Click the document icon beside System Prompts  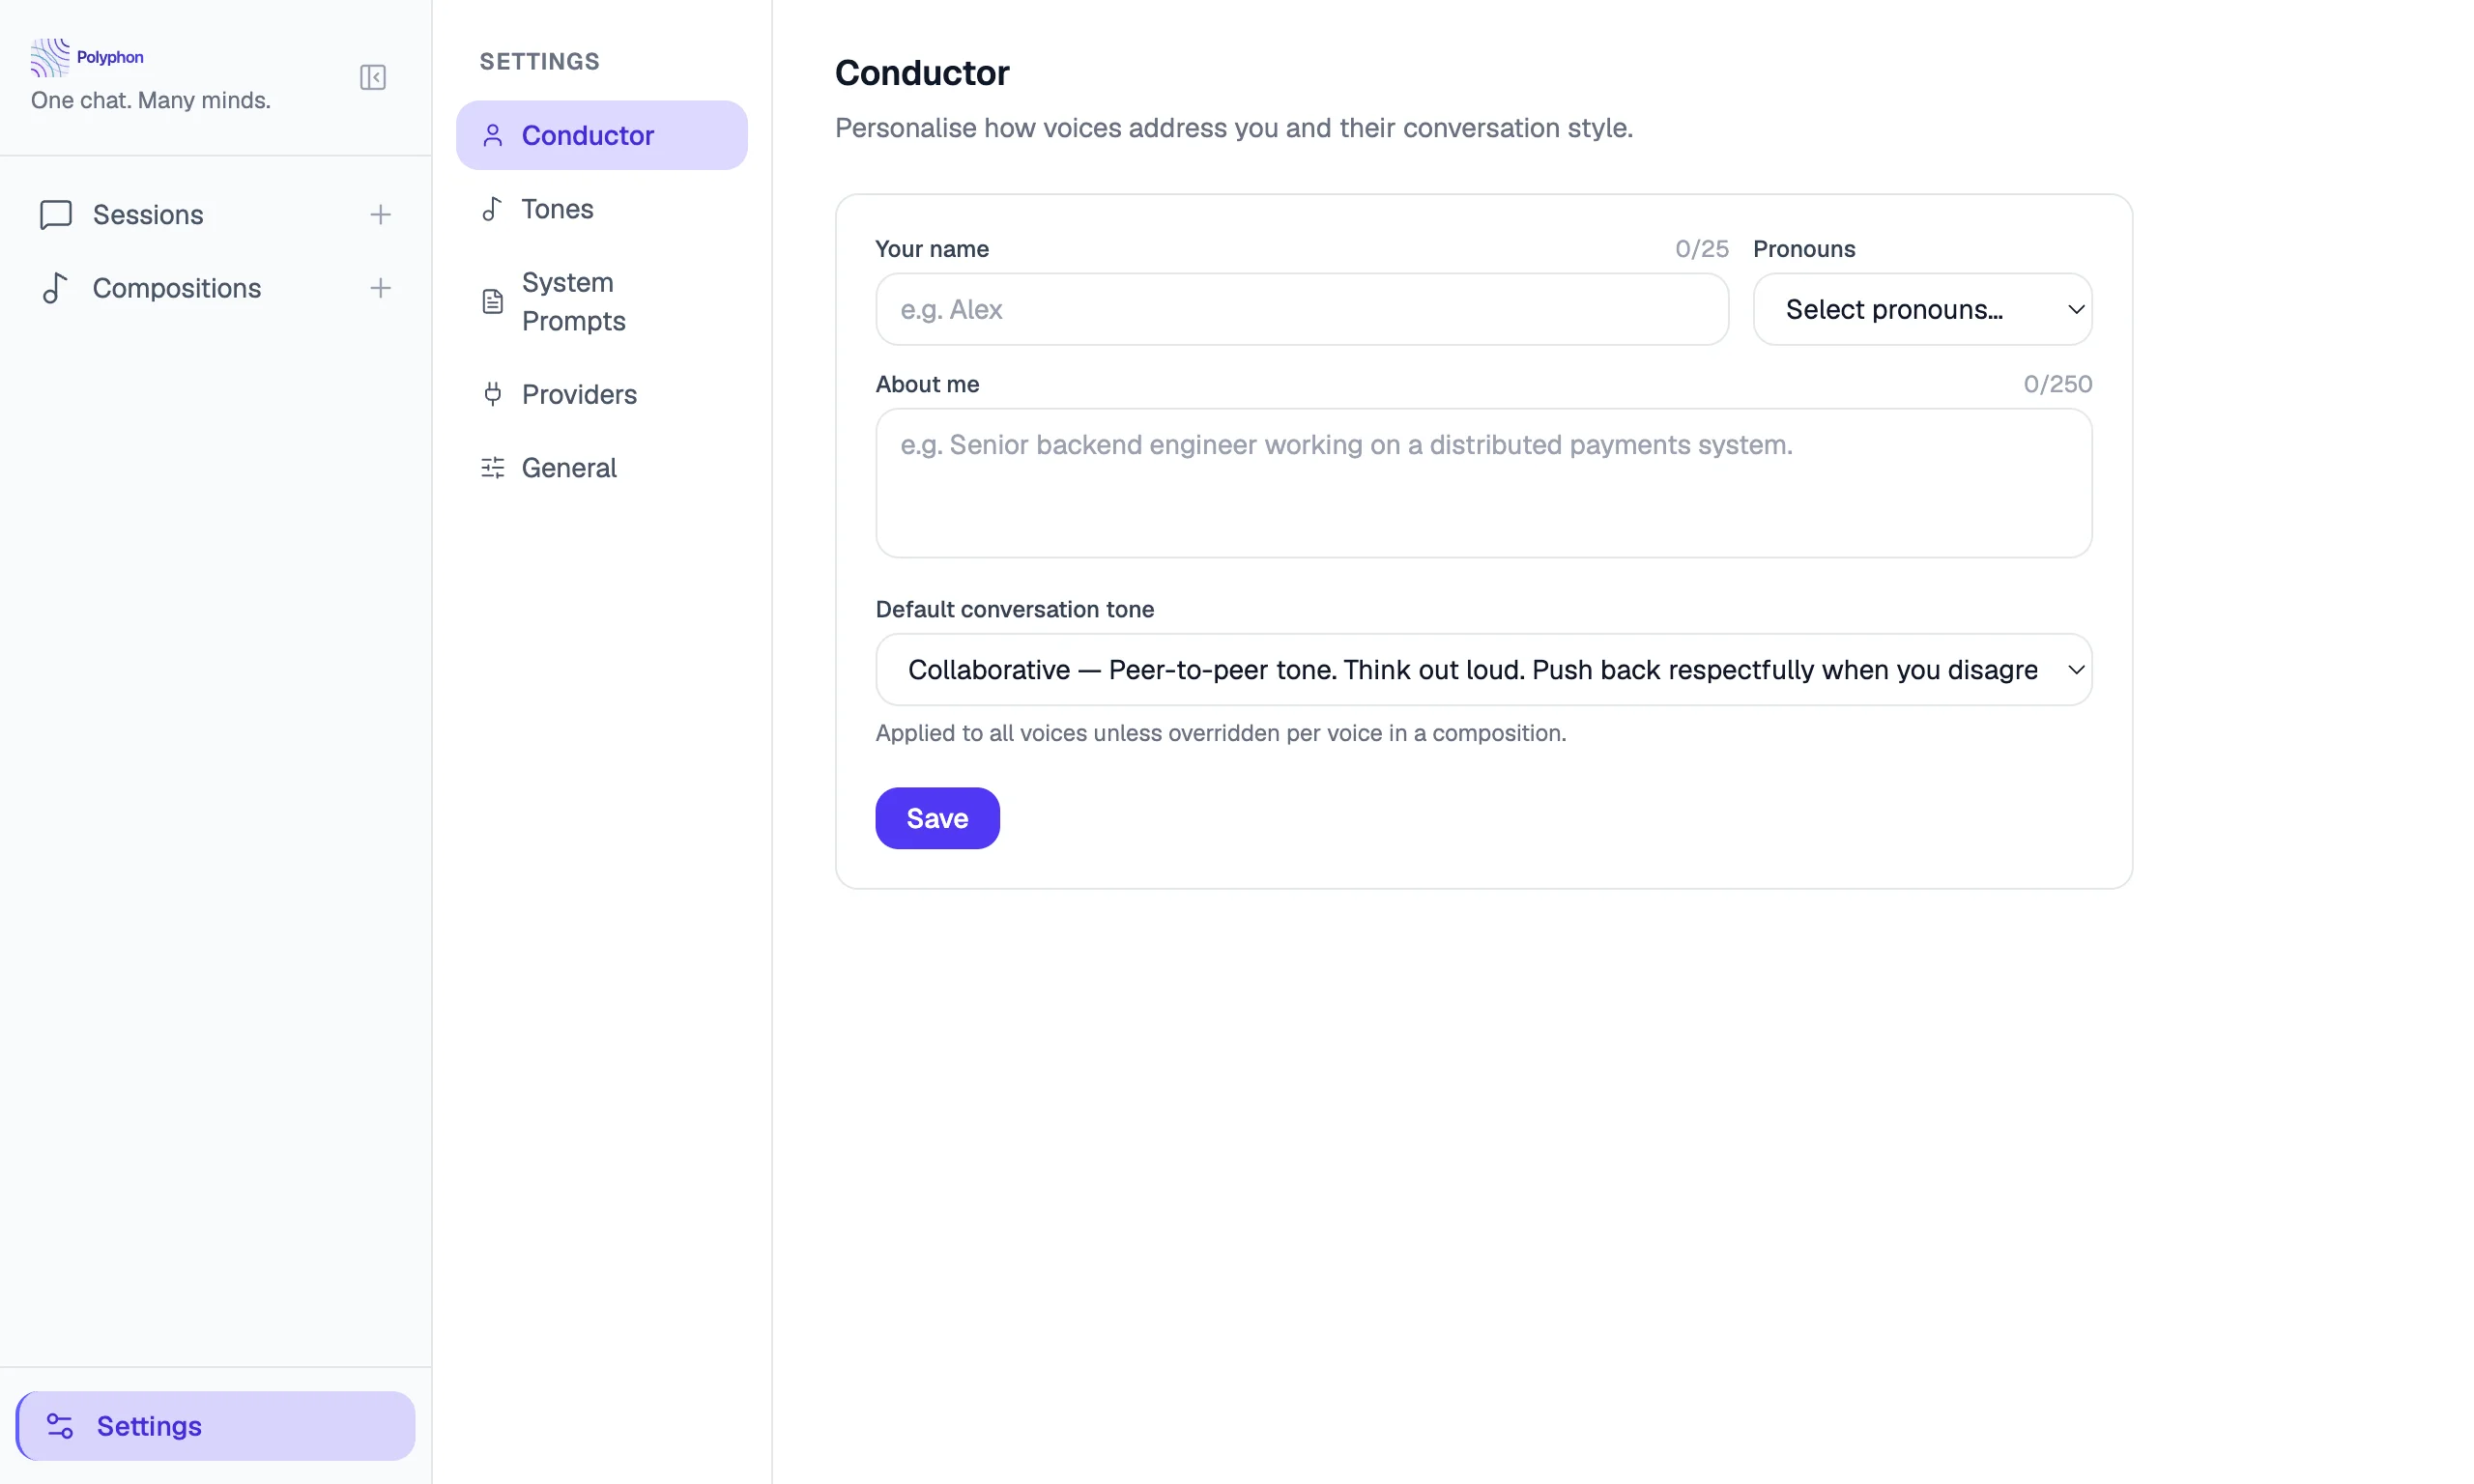pos(492,301)
